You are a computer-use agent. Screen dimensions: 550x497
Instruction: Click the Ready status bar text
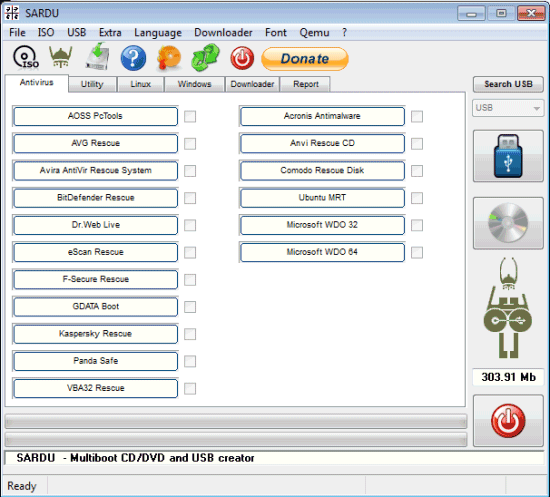[x=22, y=486]
